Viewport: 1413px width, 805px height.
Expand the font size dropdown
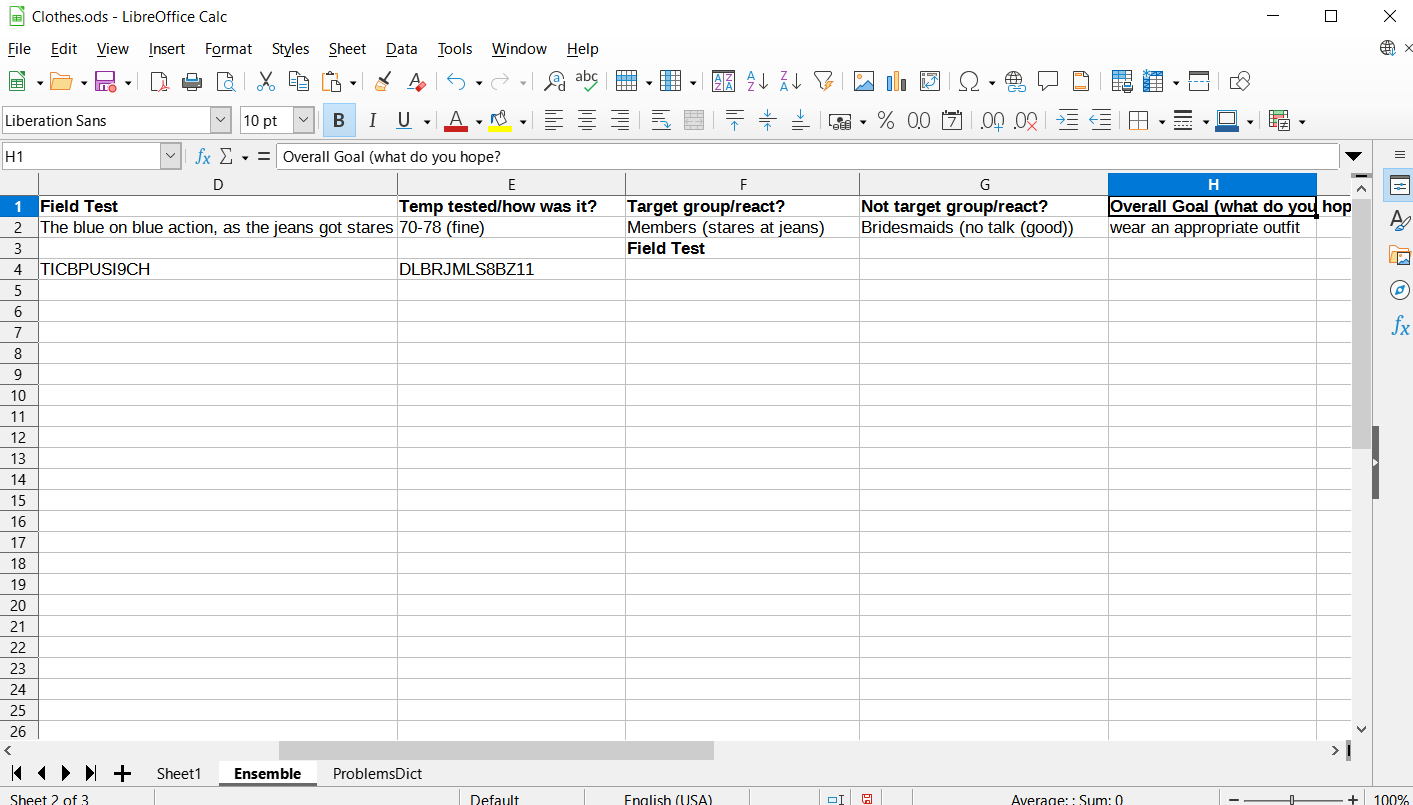pyautogui.click(x=304, y=121)
